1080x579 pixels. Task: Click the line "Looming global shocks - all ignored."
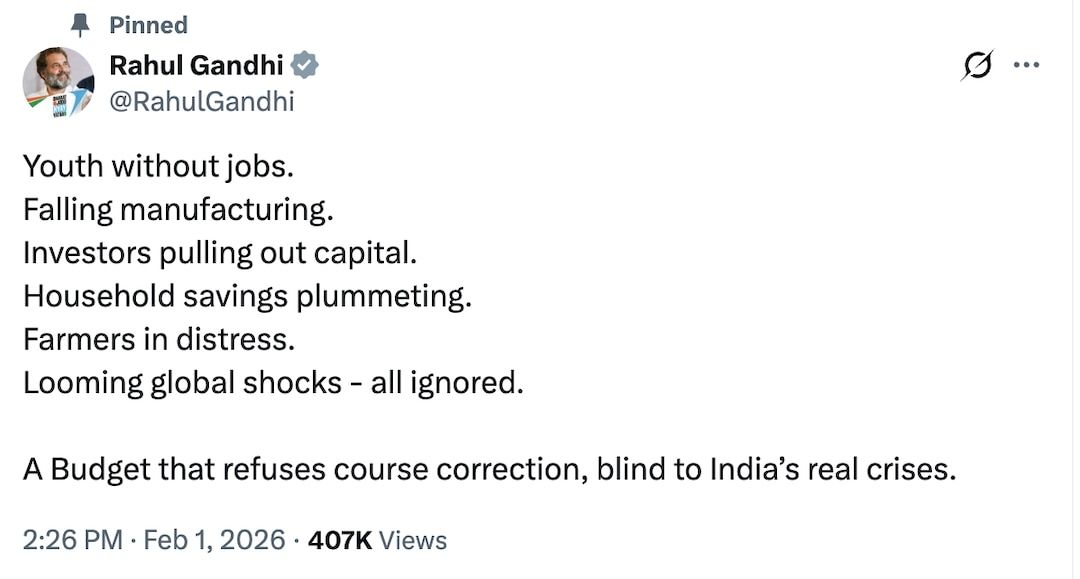[272, 383]
